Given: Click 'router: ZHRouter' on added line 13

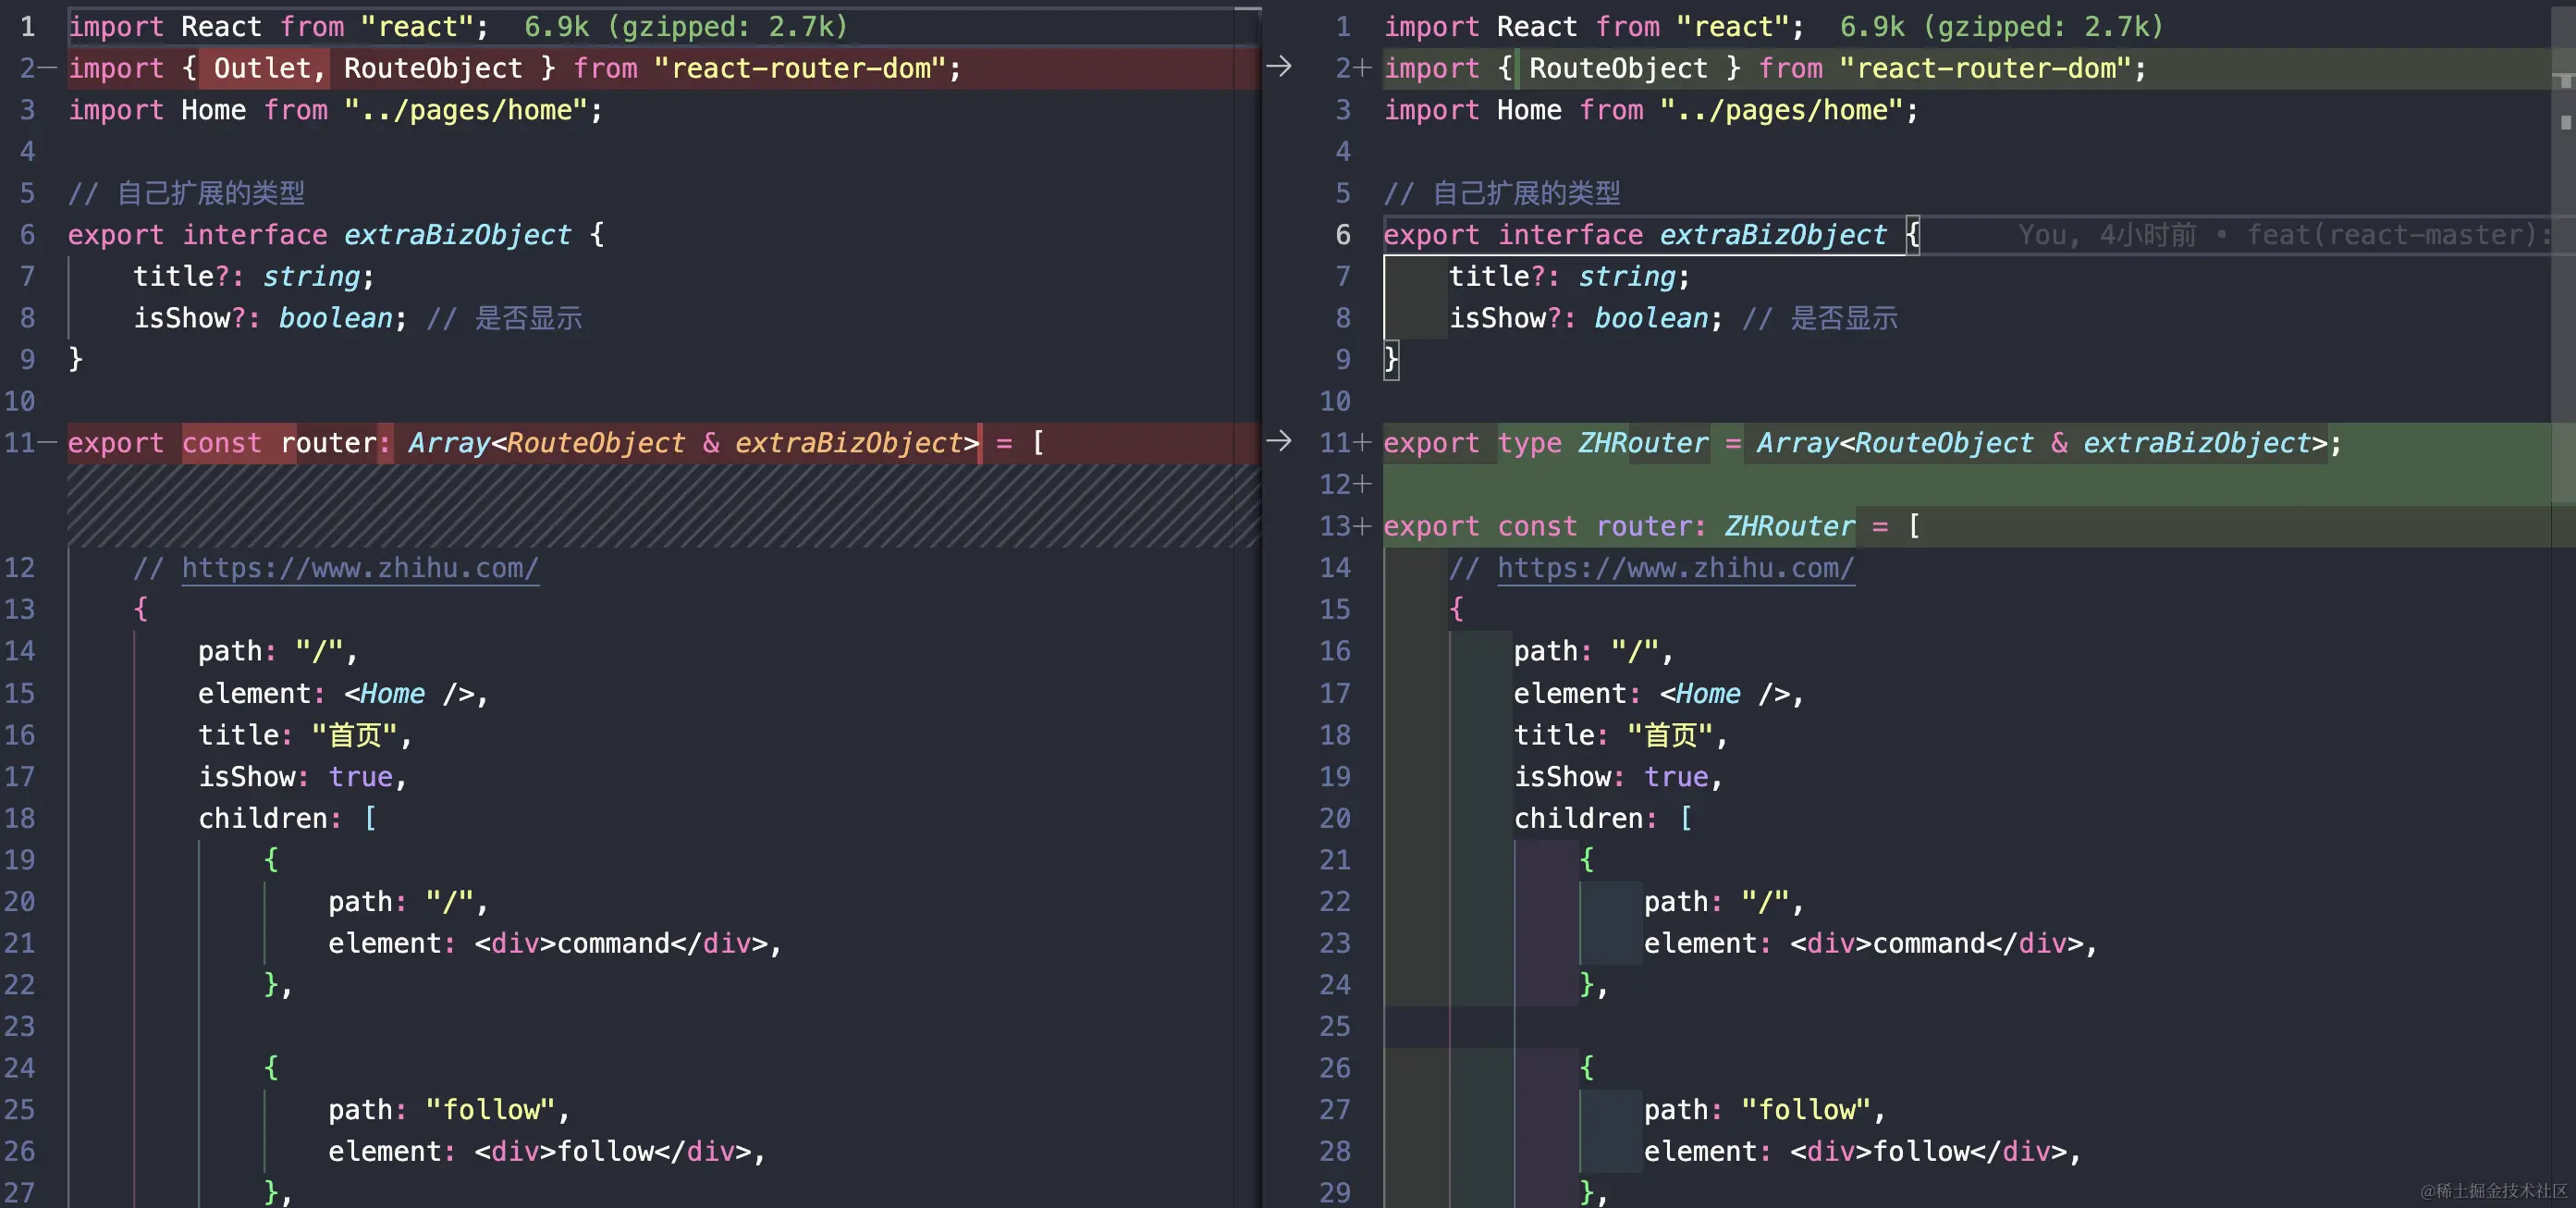Looking at the screenshot, I should point(1725,526).
